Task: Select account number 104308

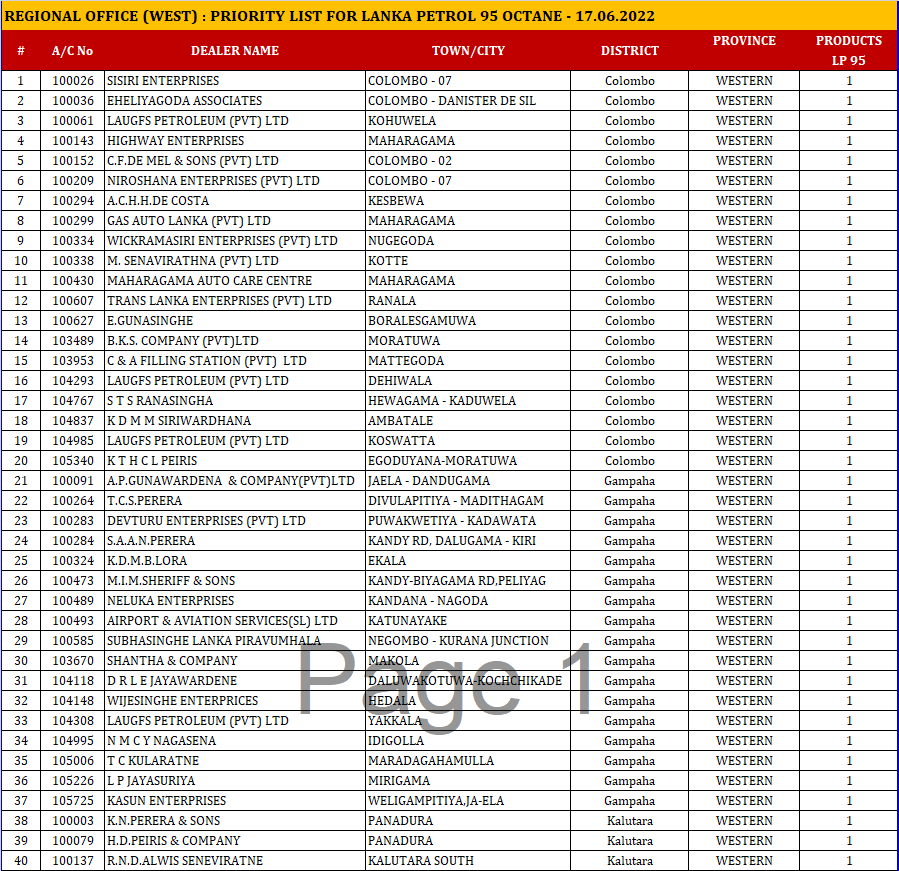Action: (x=73, y=721)
